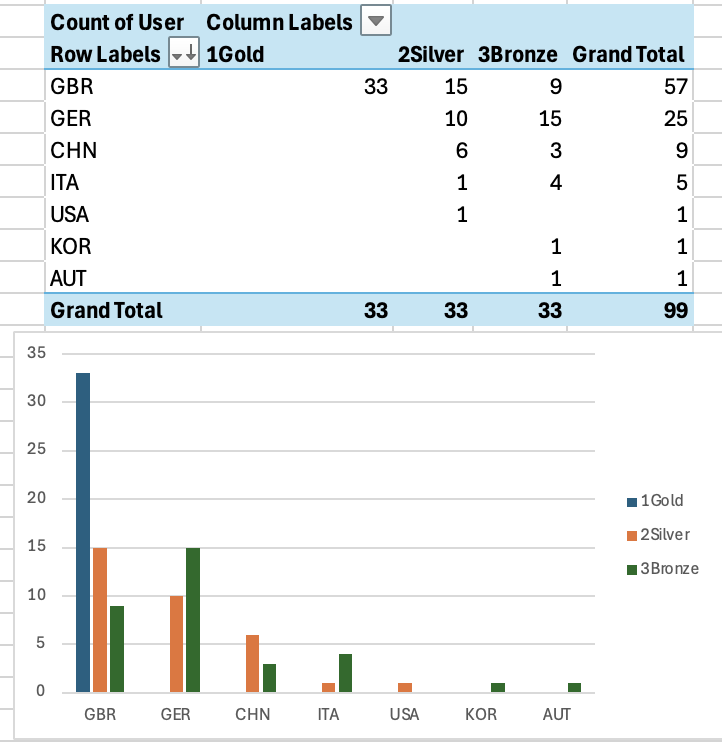Select the 1Gold column header cell

coord(236,55)
